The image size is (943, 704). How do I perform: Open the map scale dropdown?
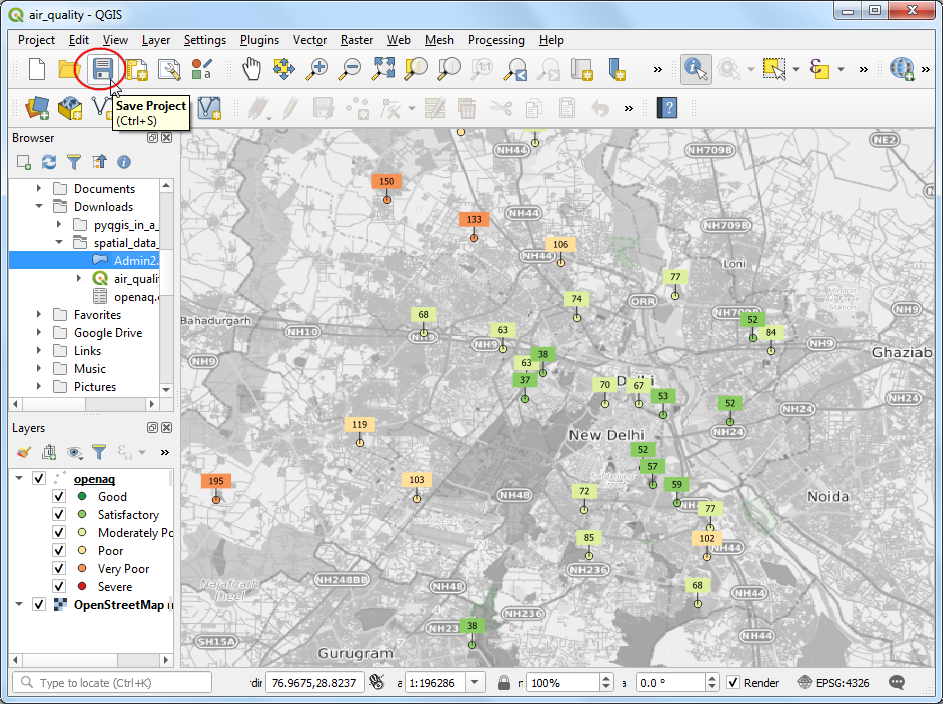(475, 682)
